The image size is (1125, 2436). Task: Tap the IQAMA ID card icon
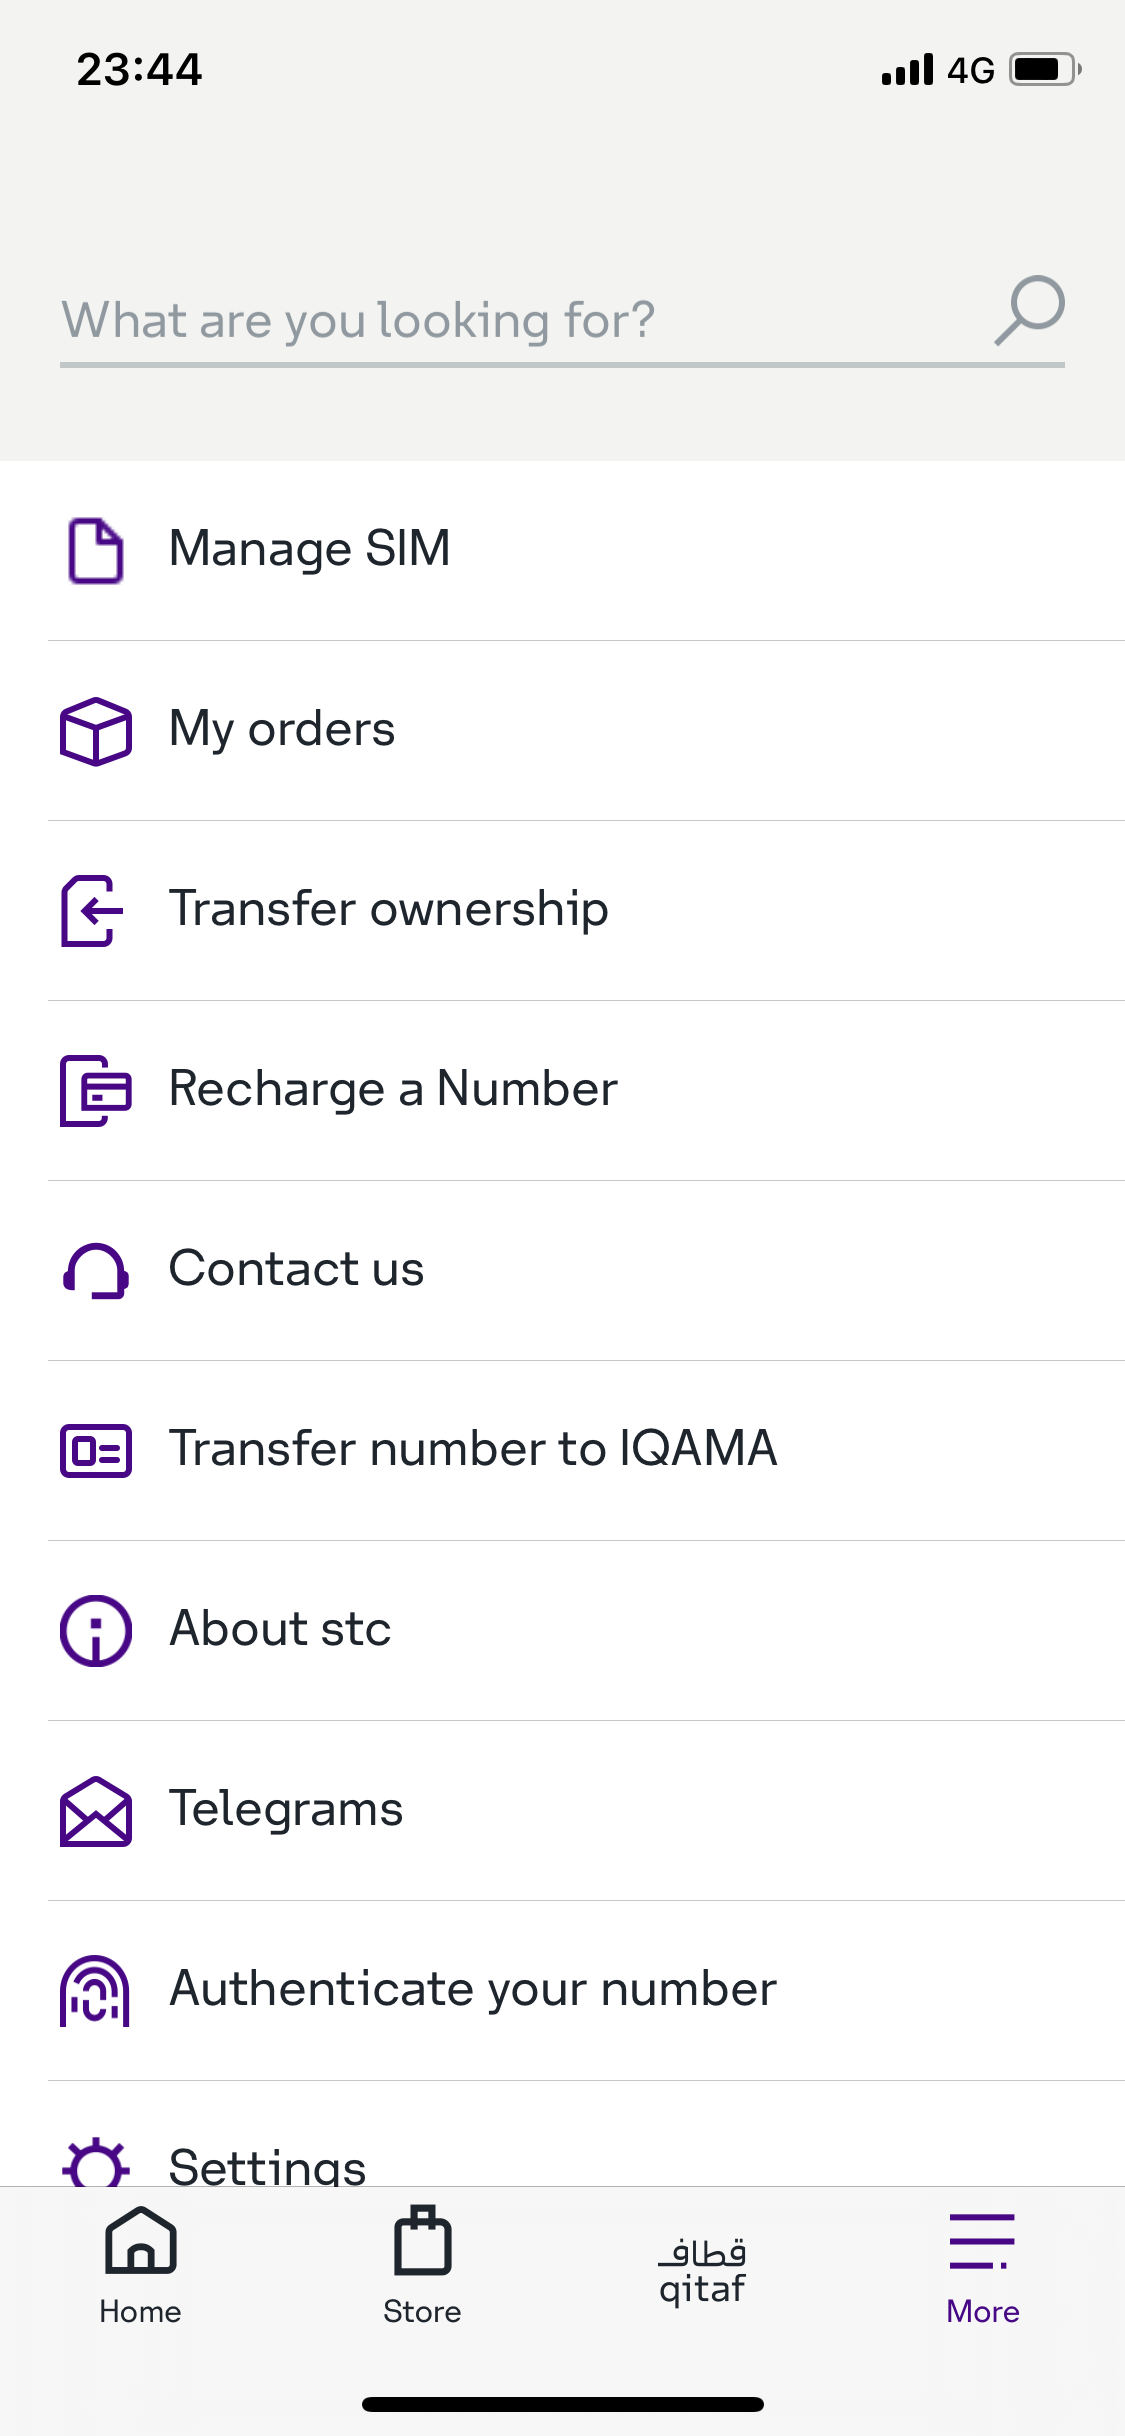[x=95, y=1450]
